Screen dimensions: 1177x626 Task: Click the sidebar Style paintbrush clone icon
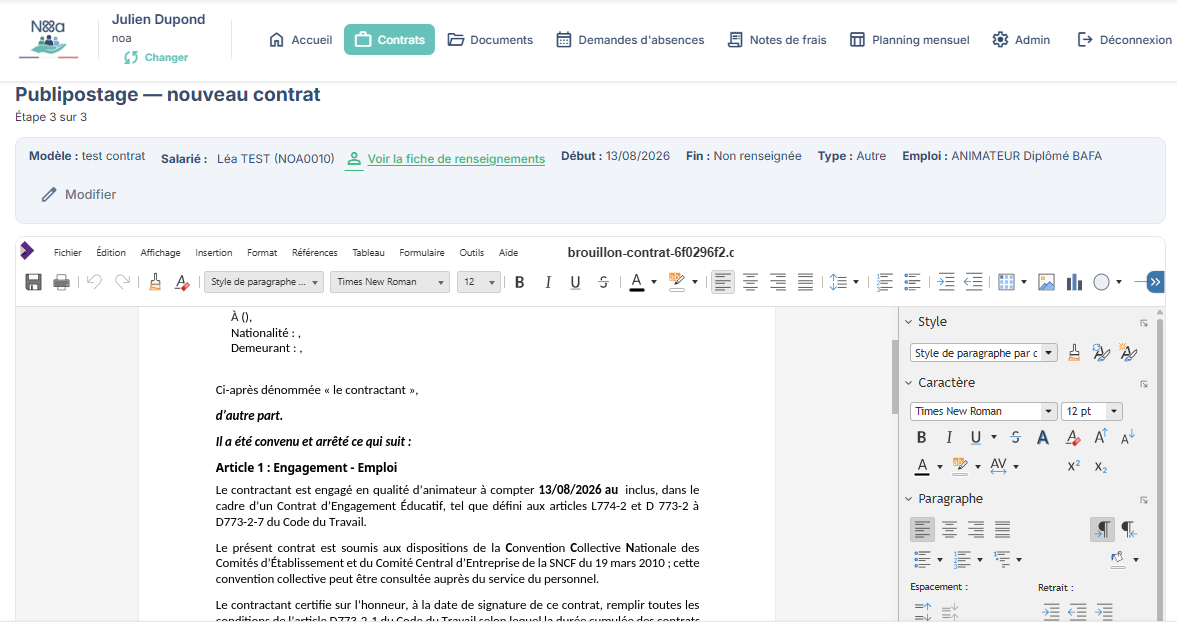[1074, 353]
